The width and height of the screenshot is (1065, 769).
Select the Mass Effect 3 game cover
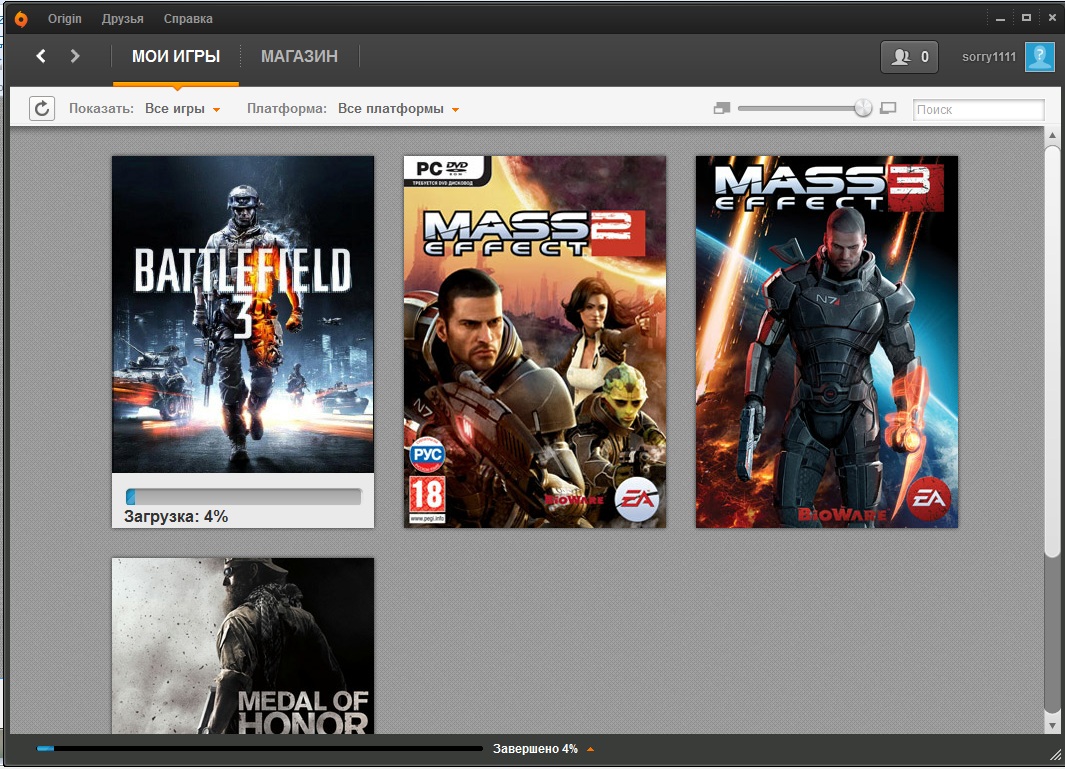827,342
